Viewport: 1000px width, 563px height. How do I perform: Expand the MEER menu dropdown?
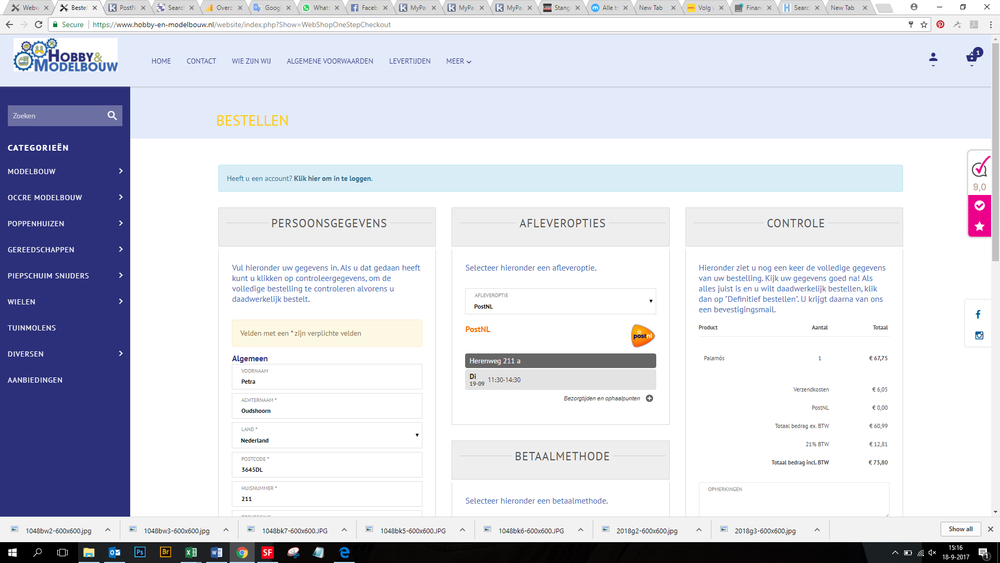(458, 61)
